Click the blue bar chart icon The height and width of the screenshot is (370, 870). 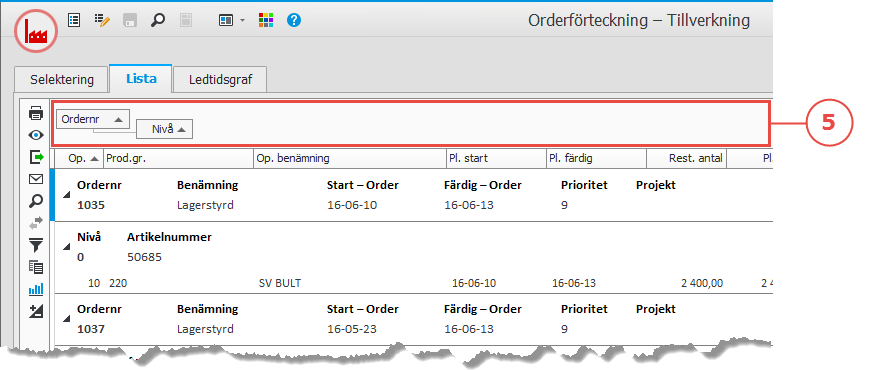[x=36, y=289]
